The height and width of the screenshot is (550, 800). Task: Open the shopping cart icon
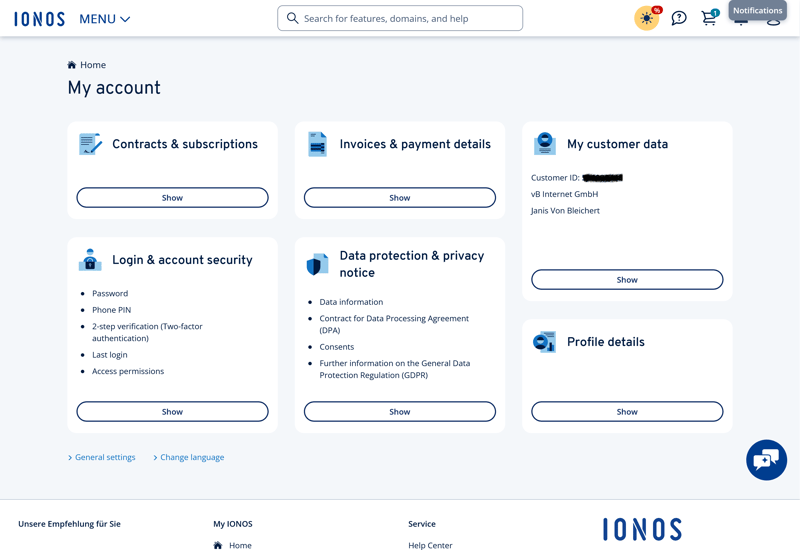709,19
